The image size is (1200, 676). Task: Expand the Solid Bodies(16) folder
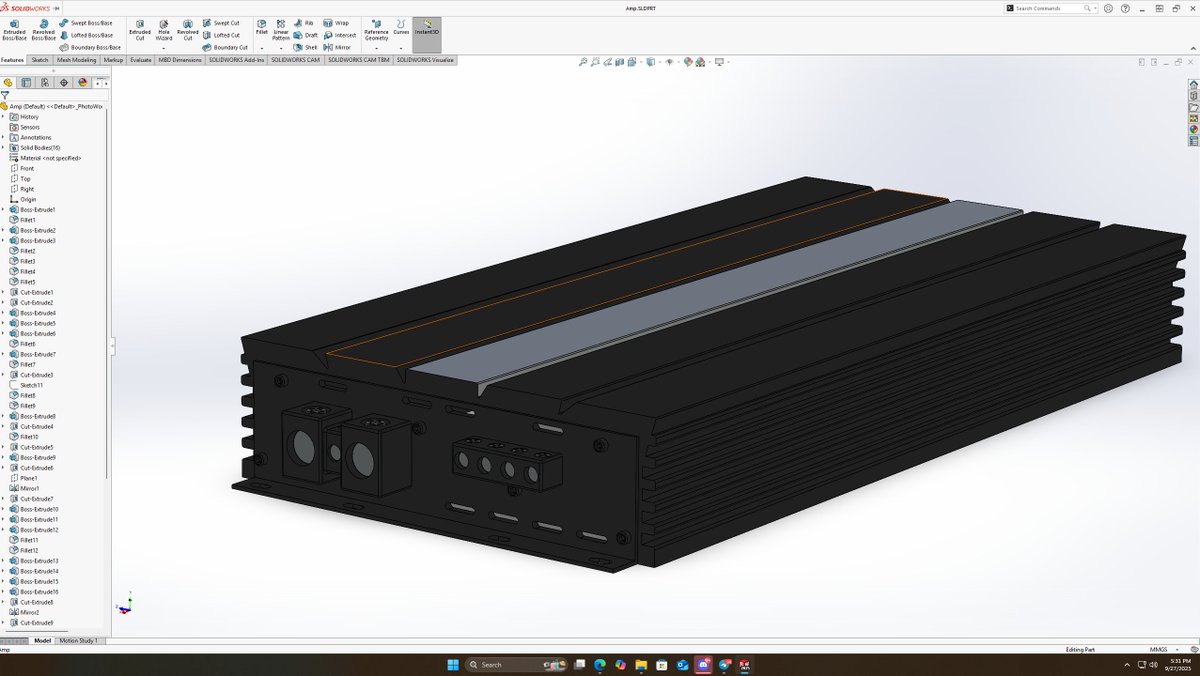coord(3,148)
